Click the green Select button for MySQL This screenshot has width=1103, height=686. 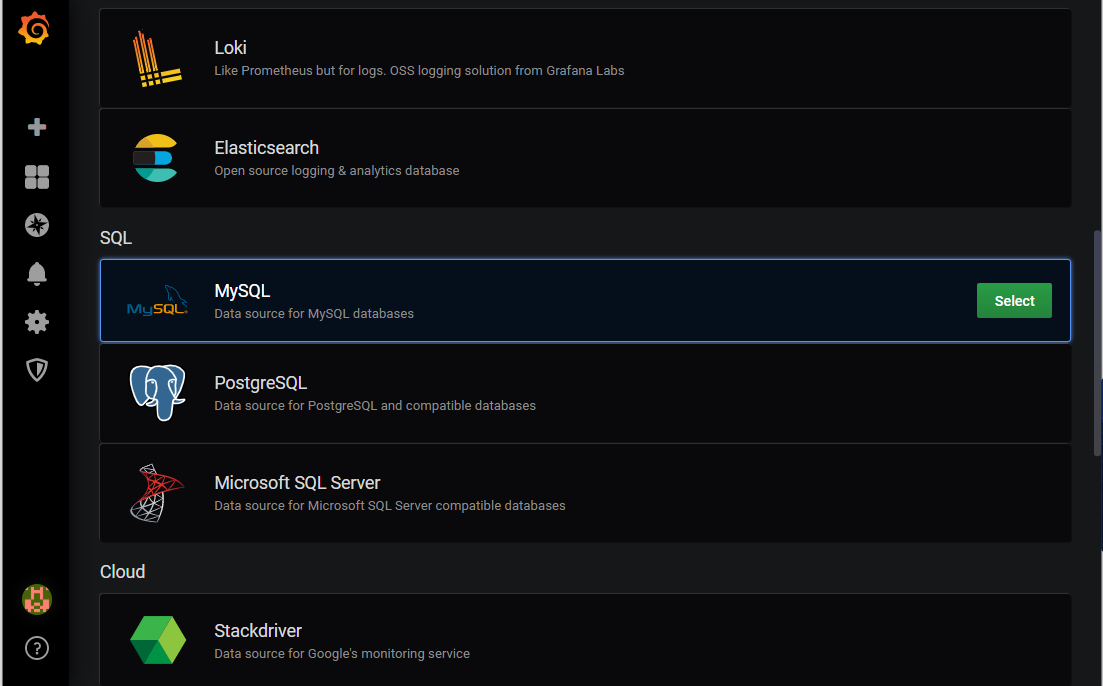[x=1014, y=300]
